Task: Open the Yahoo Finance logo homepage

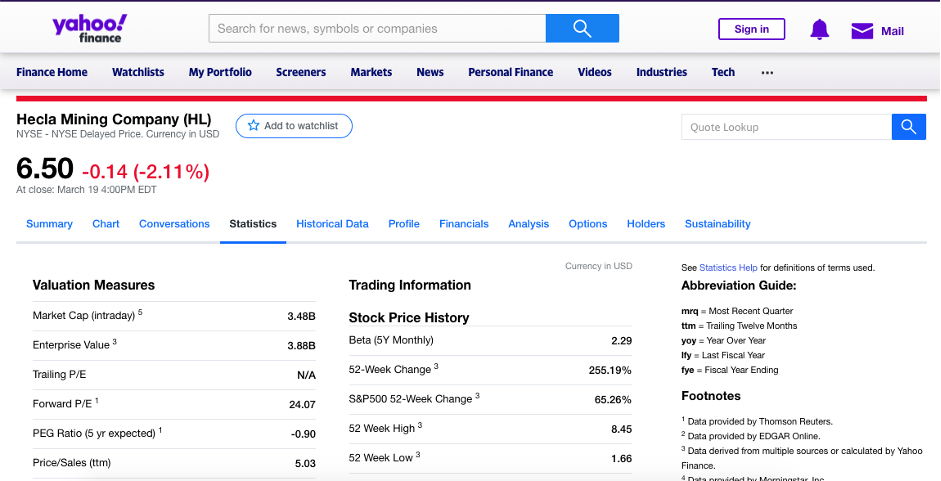Action: coord(89,29)
